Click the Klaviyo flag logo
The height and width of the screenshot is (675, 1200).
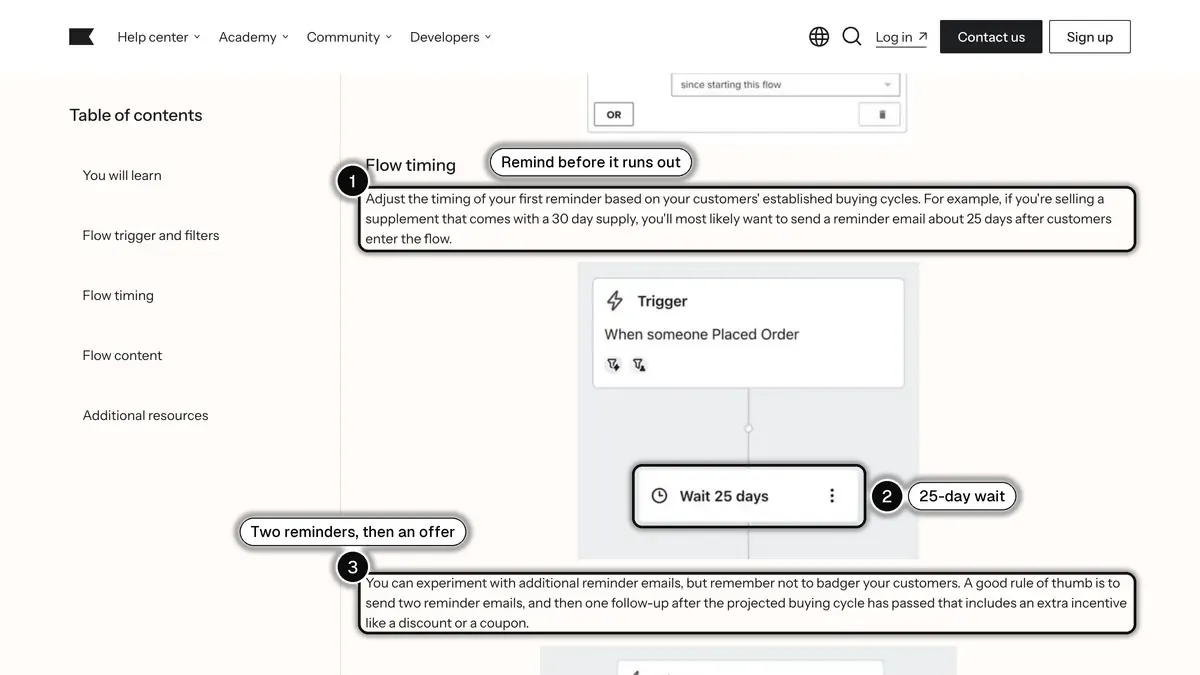coord(82,37)
